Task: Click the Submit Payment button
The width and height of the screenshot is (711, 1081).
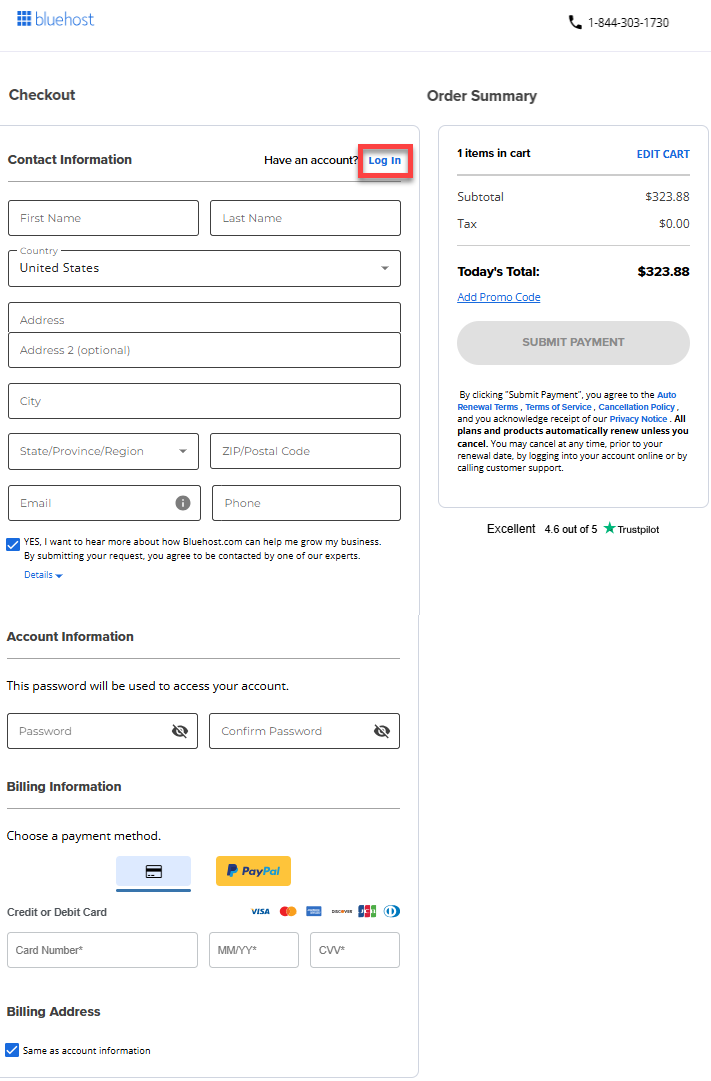Action: click(573, 342)
